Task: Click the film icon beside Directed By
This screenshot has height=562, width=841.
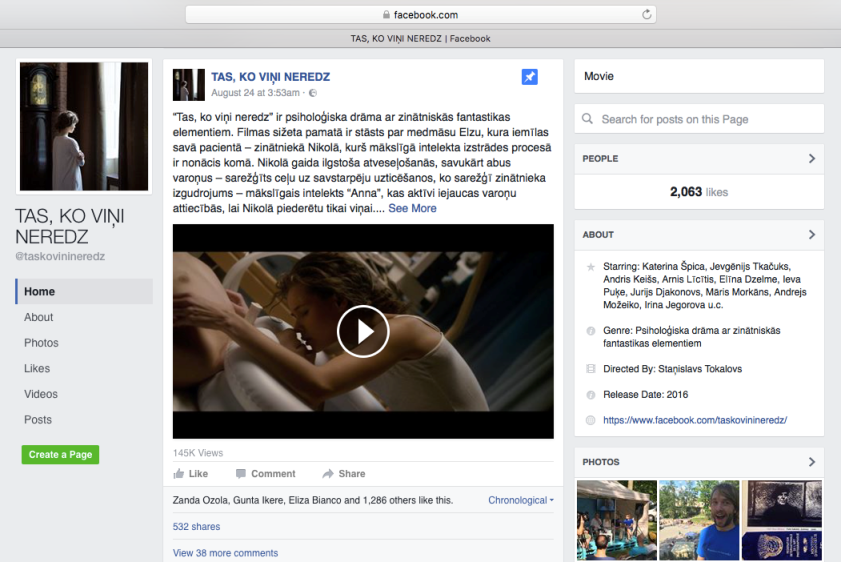Action: click(x=591, y=369)
